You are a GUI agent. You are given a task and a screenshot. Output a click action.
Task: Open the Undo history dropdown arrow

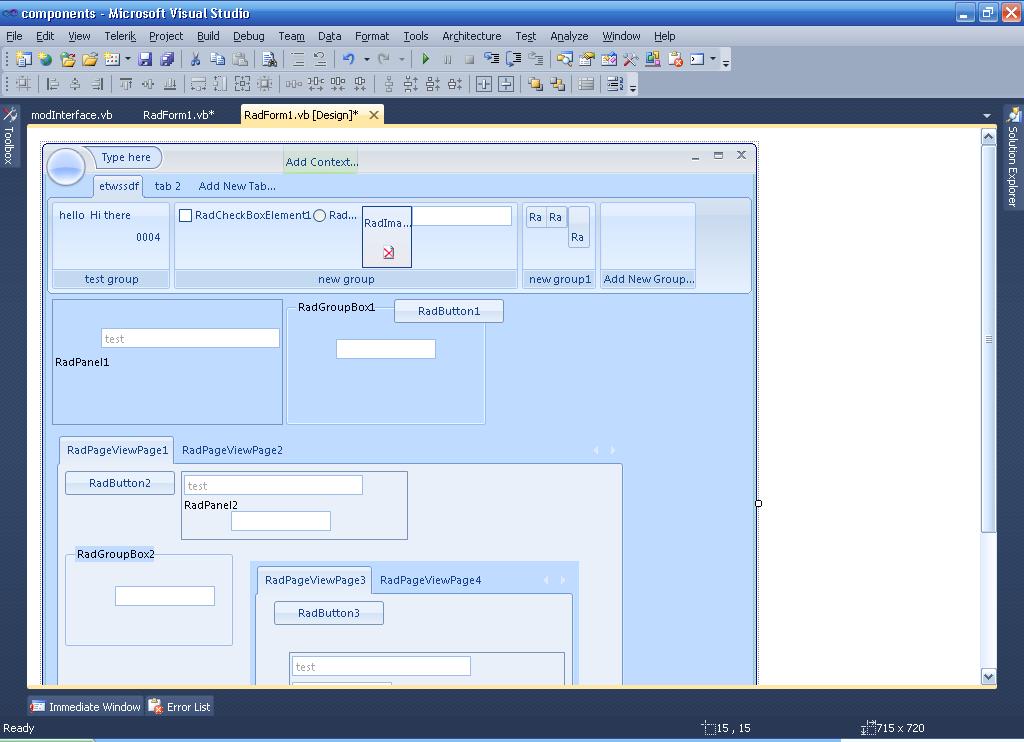366,59
